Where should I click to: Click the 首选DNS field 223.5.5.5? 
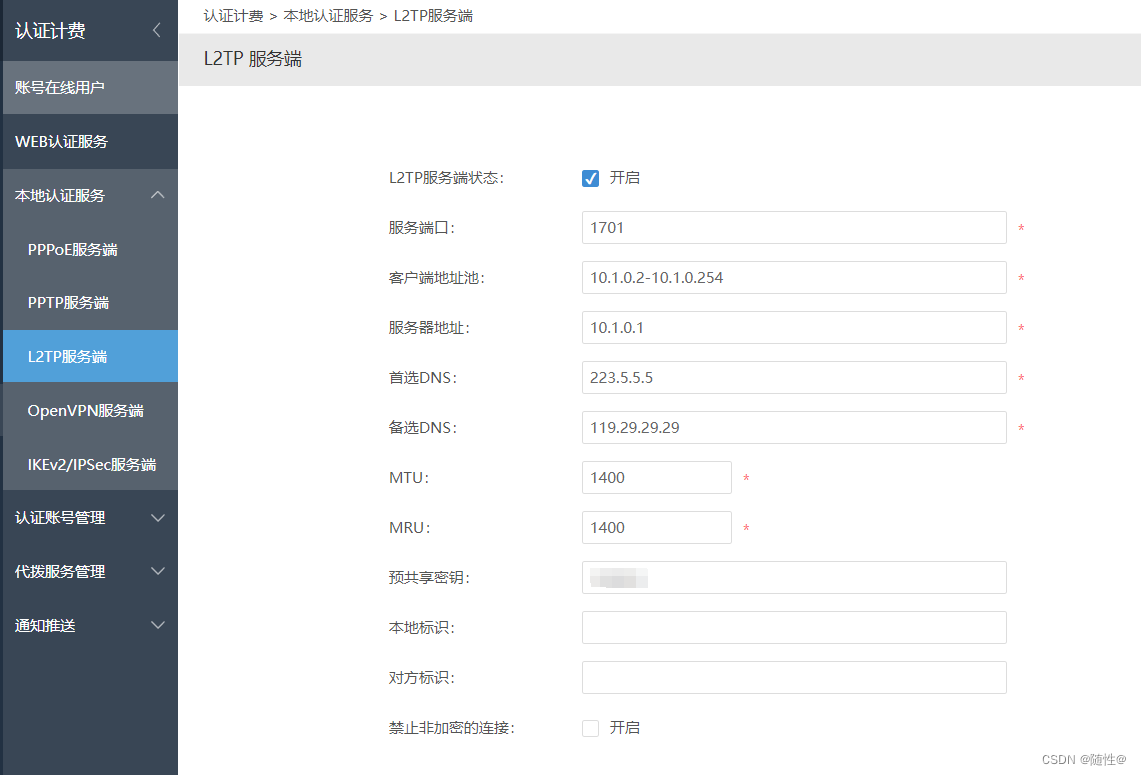(x=794, y=378)
